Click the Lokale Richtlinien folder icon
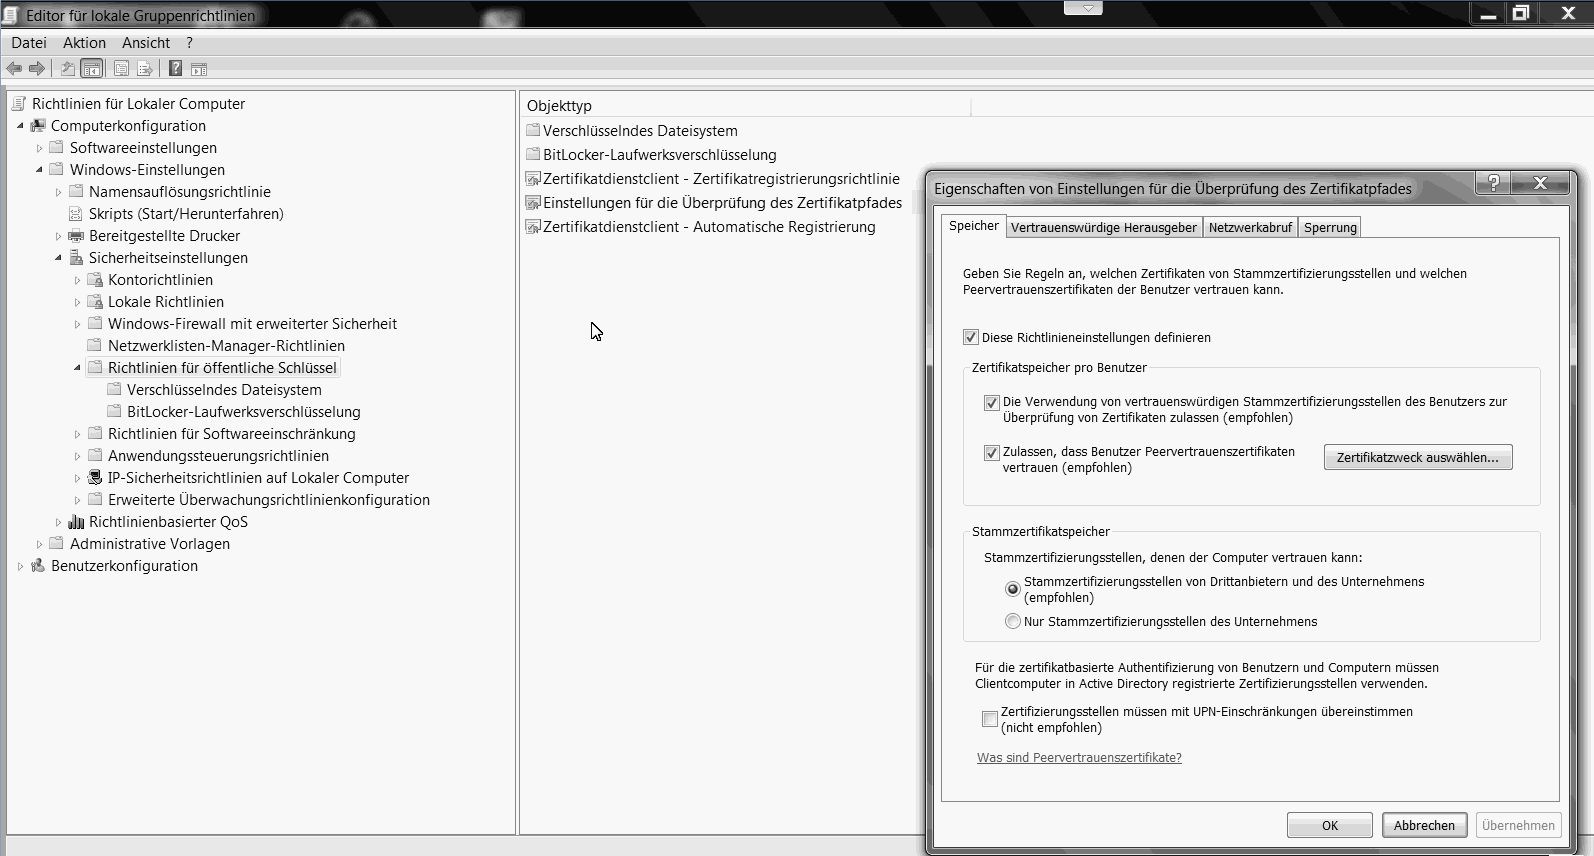 95,302
